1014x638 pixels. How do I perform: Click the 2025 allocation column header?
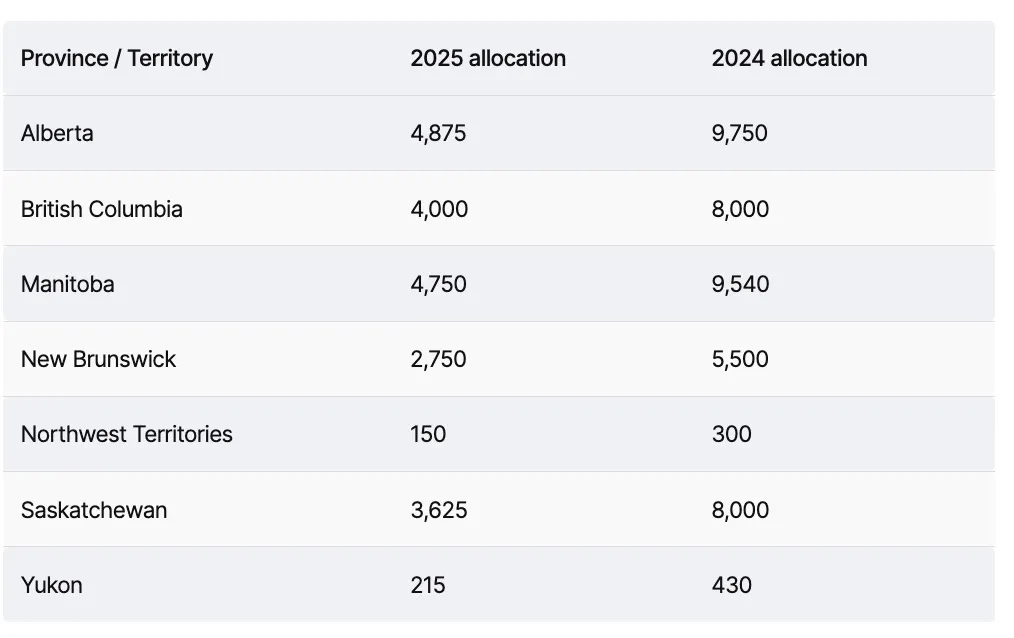(x=488, y=58)
